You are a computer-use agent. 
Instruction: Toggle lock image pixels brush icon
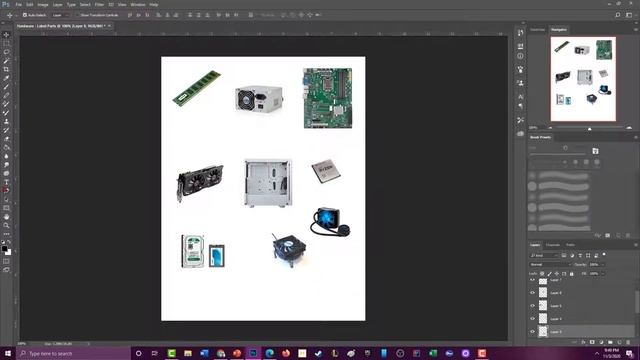coord(549,273)
